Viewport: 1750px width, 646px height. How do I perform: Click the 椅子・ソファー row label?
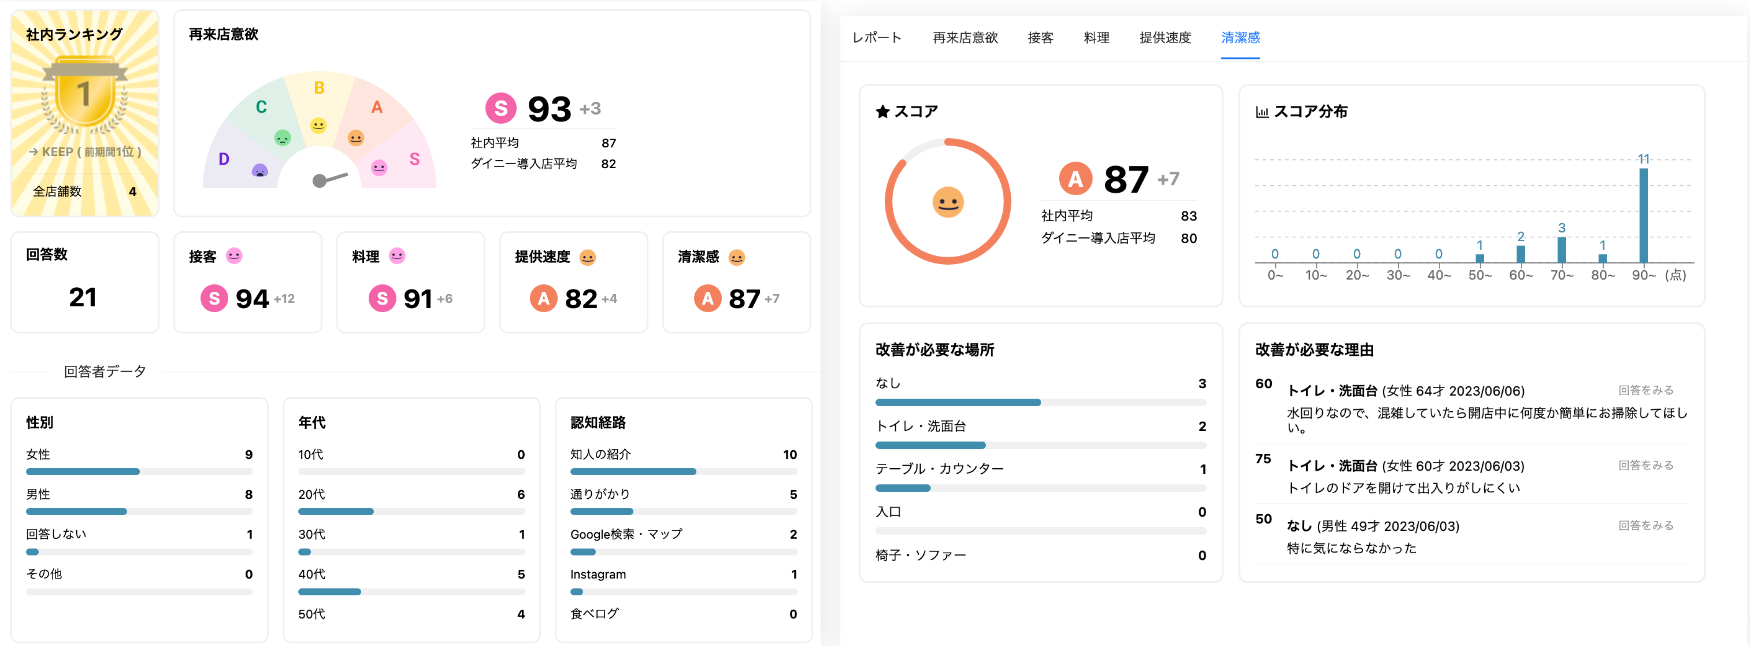(921, 555)
